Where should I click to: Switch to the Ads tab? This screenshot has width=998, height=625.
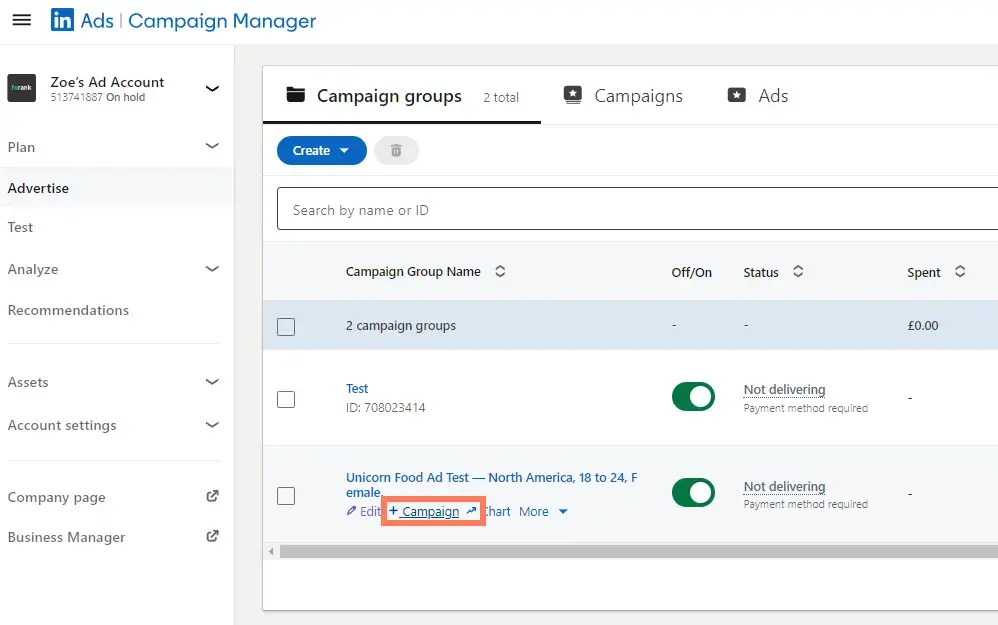pos(757,95)
